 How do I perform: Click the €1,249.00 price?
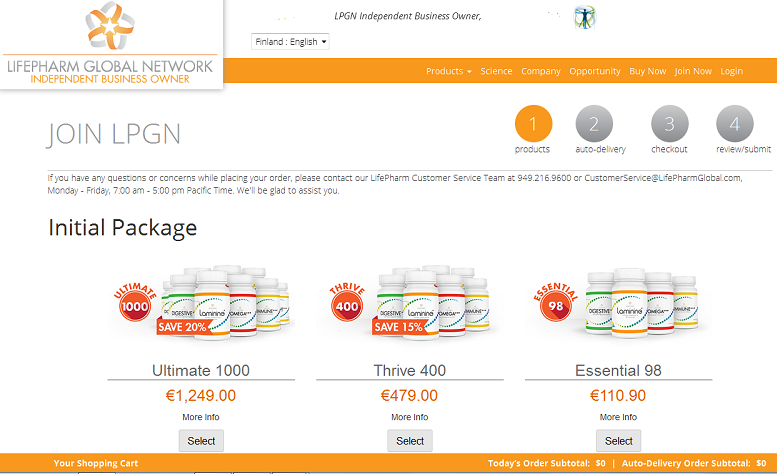coord(201,396)
